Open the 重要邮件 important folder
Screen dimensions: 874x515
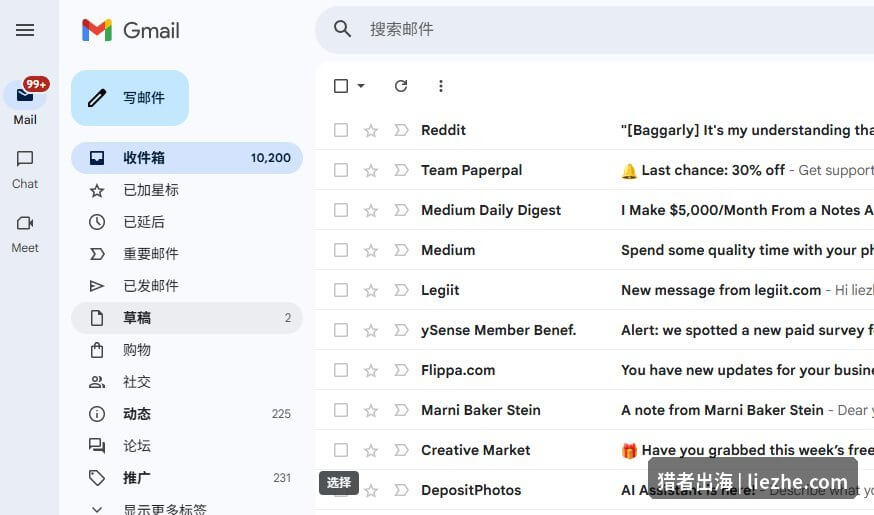tap(187, 254)
